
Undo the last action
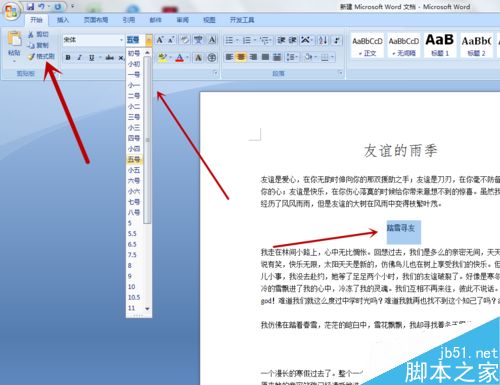click(41, 6)
